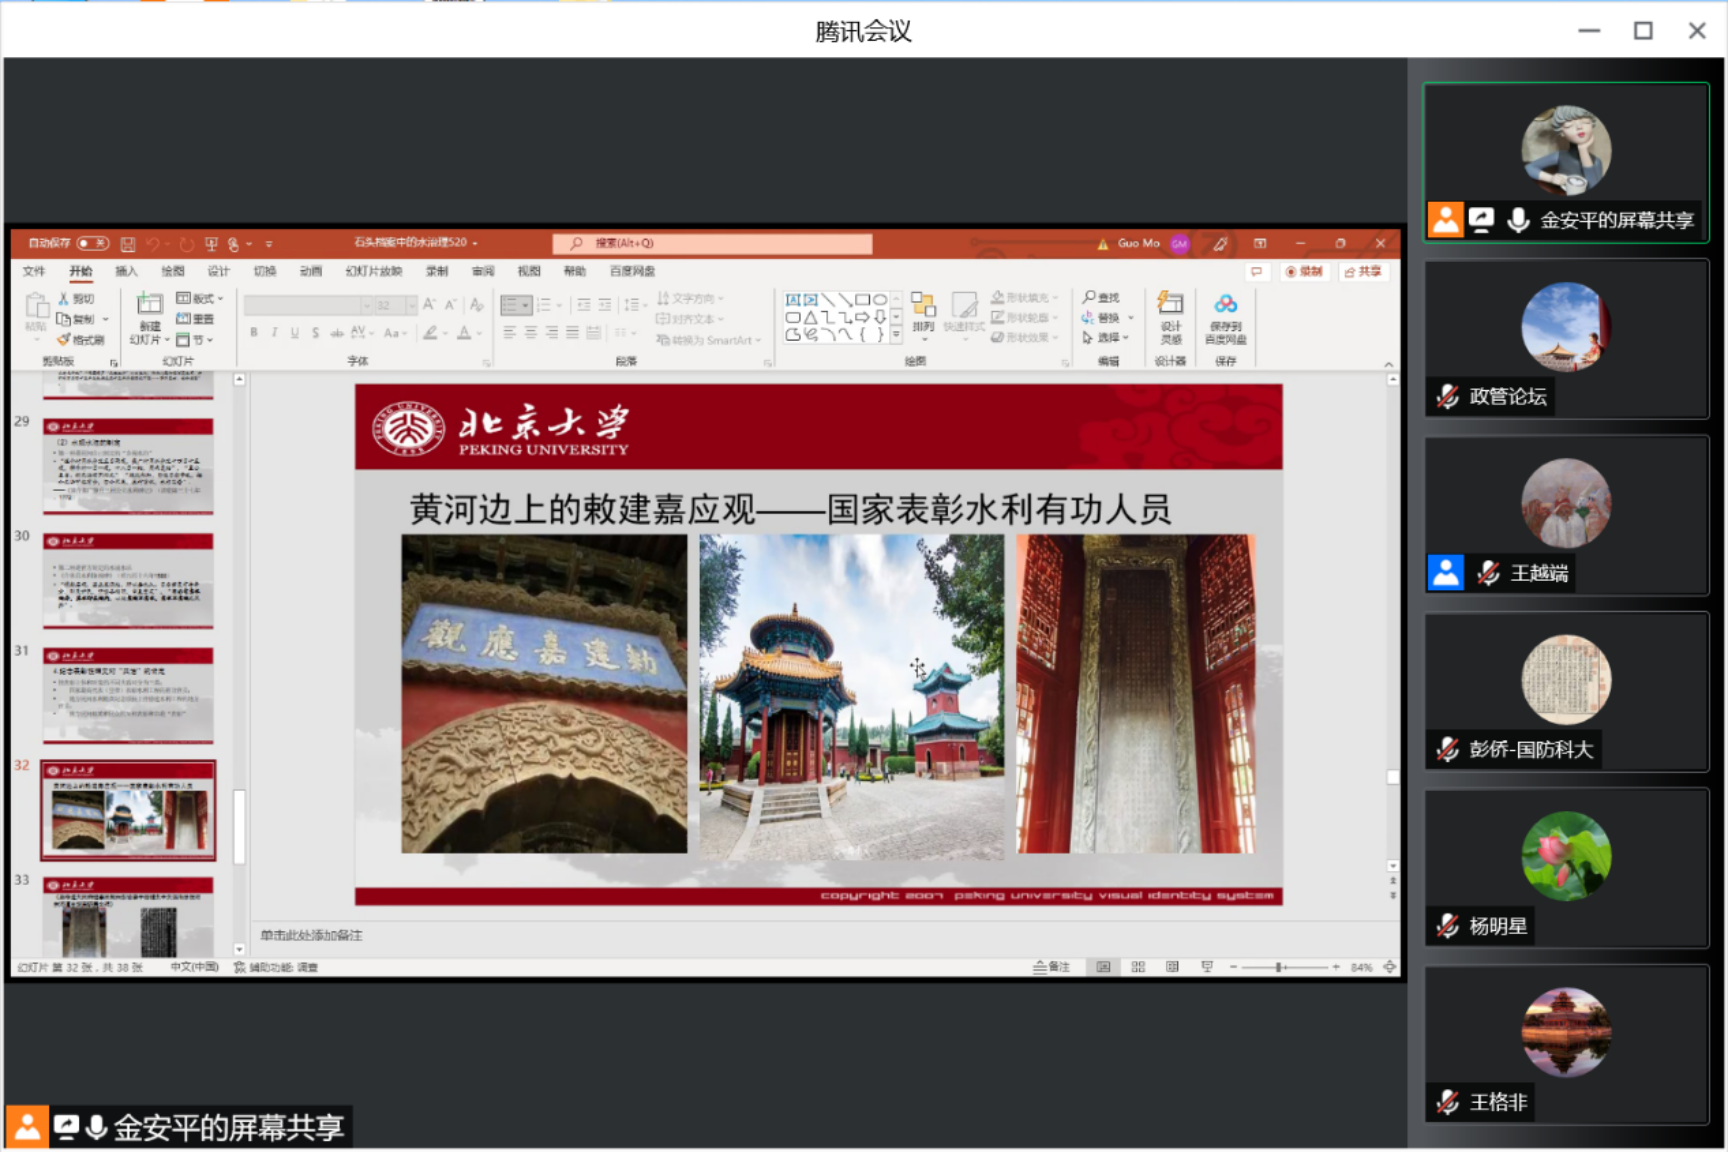Image resolution: width=1729 pixels, height=1153 pixels.
Task: Click the 录制 record button
Action: tap(1304, 272)
